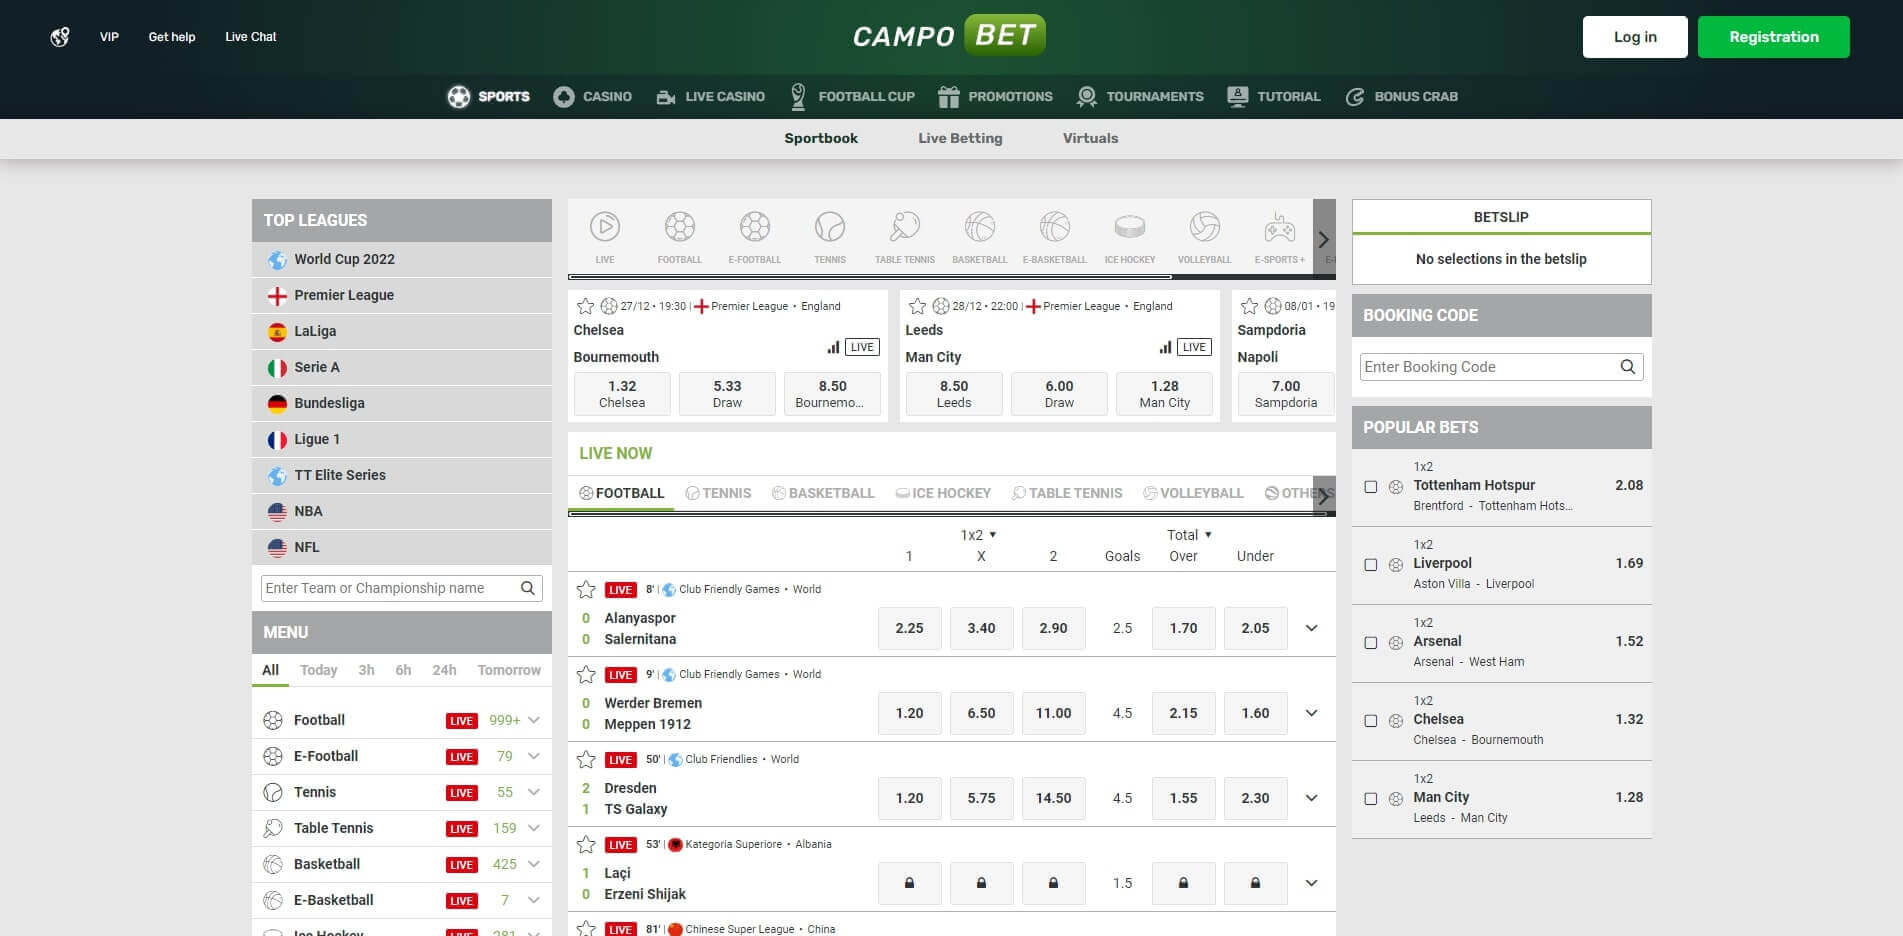Open the 1x2 market dropdown
The width and height of the screenshot is (1903, 936).
979,535
